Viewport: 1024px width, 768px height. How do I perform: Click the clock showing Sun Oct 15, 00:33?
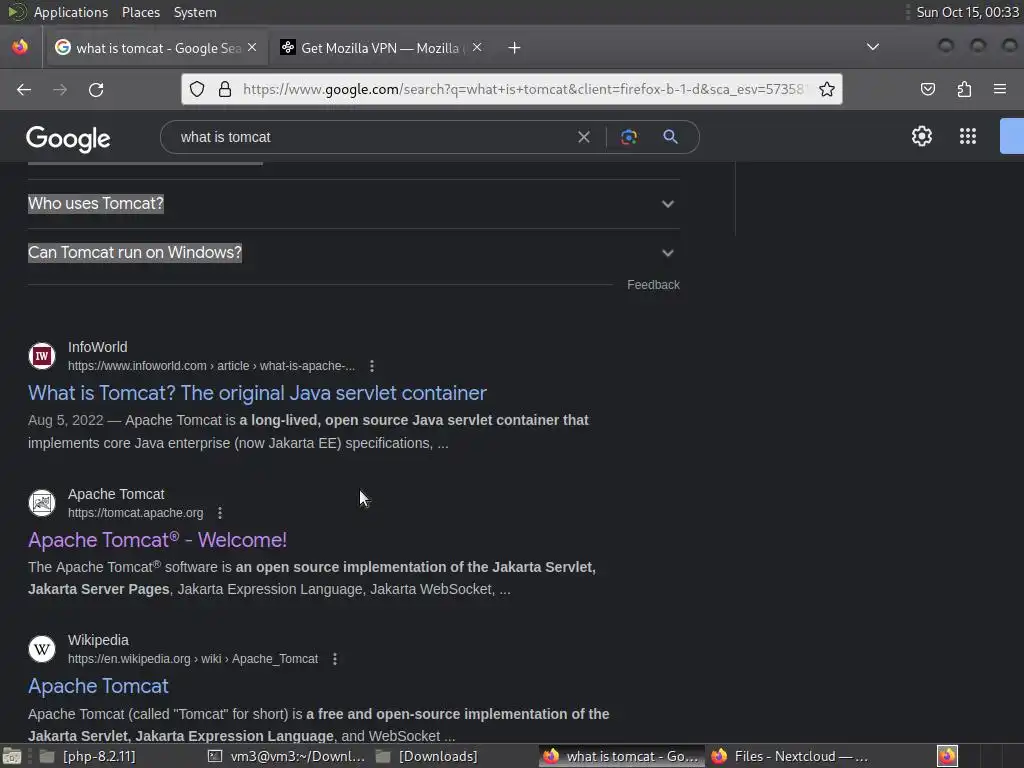967,12
